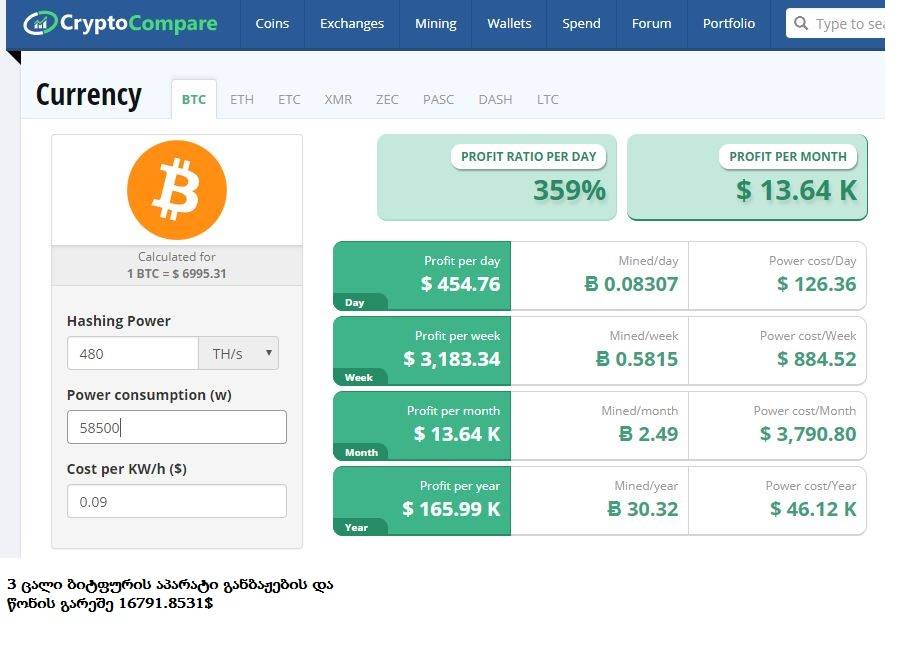Click the Power consumption input field
This screenshot has height=656, width=922.
177,427
